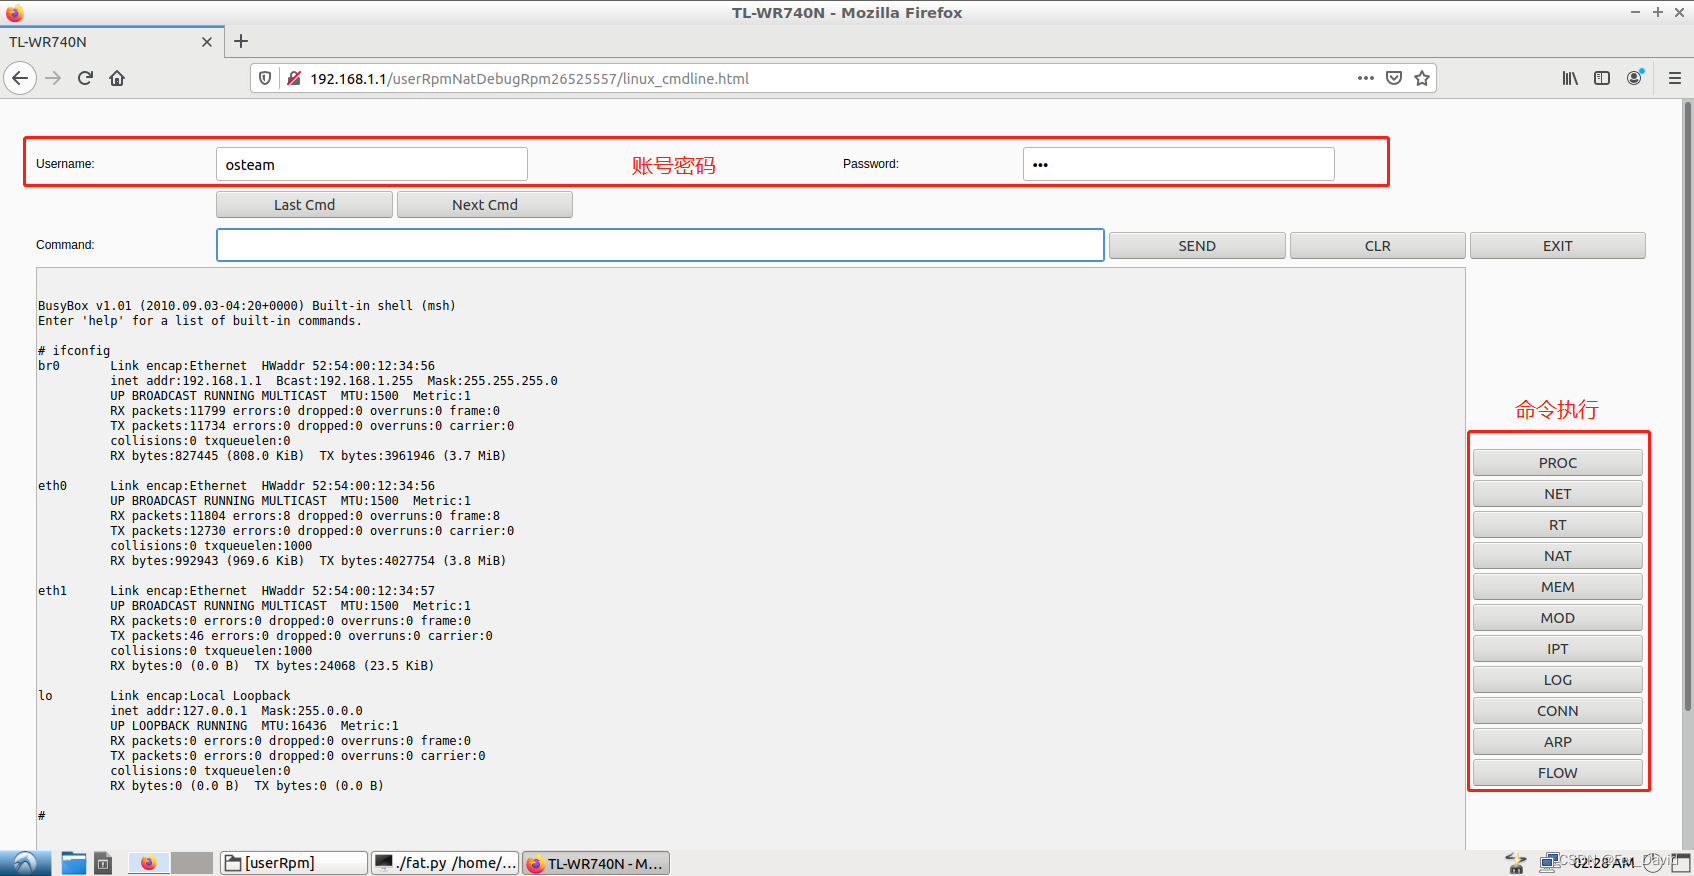This screenshot has width=1694, height=876.
Task: Run the RT command button
Action: (x=1558, y=525)
